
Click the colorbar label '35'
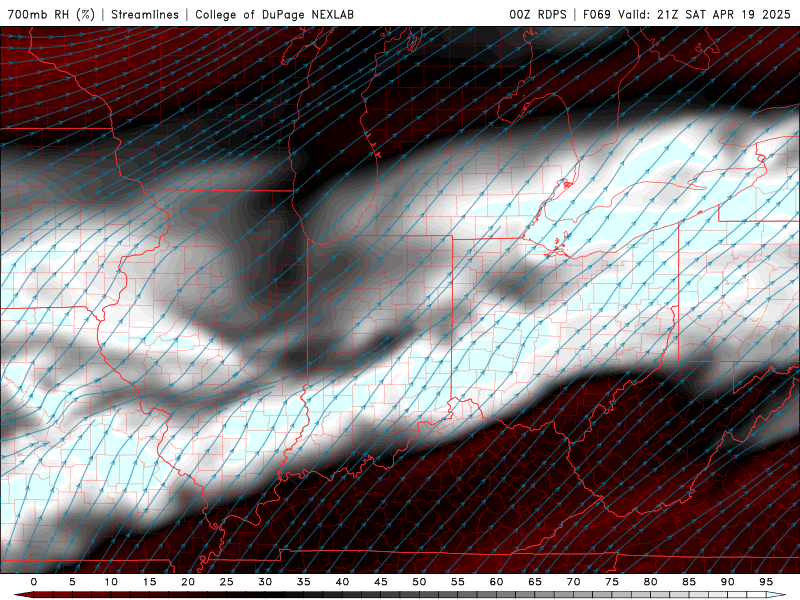[x=304, y=582]
